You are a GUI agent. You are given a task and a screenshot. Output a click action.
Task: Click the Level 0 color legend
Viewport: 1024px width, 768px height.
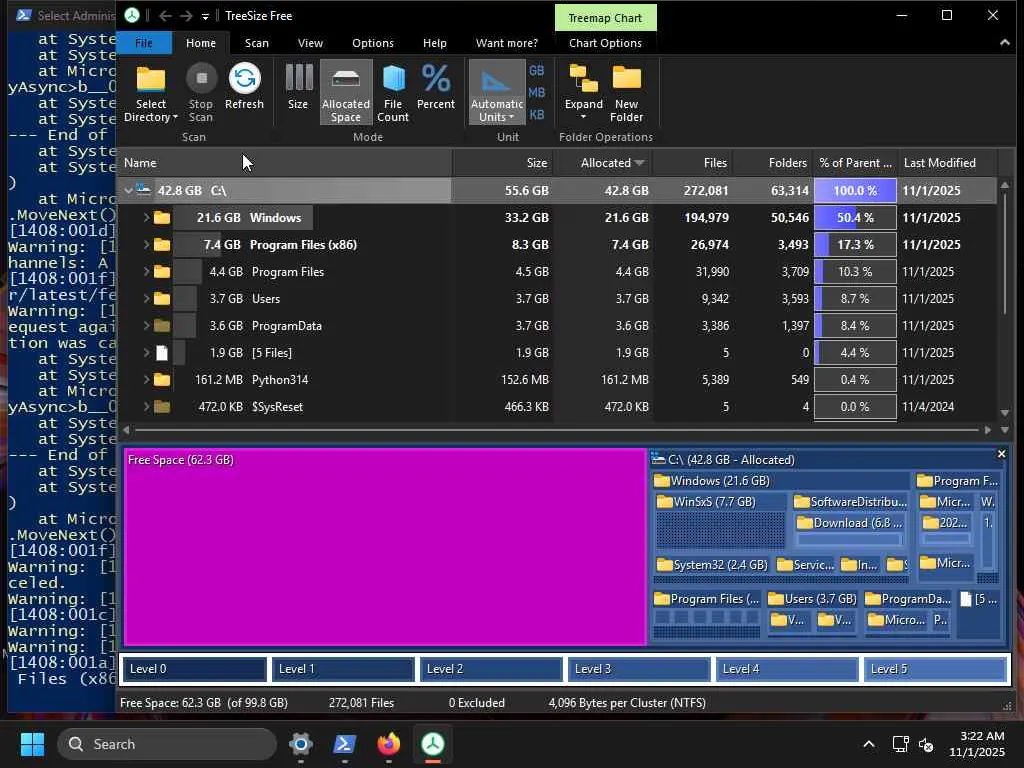(x=194, y=669)
